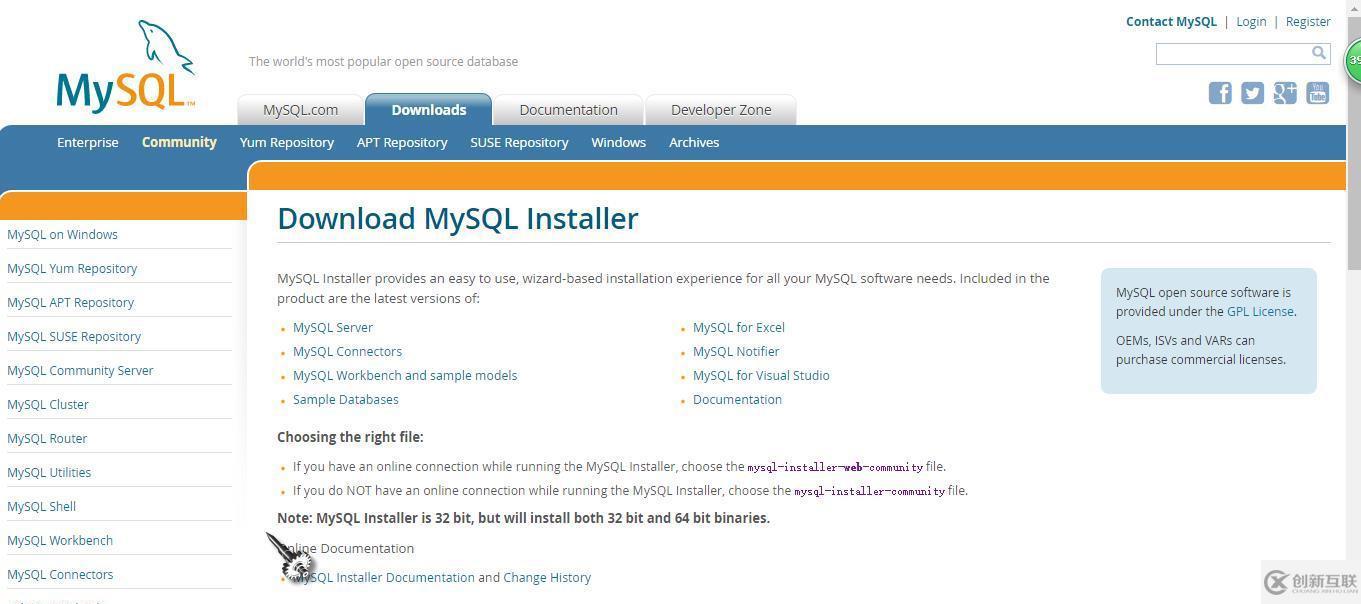Image resolution: width=1361 pixels, height=604 pixels.
Task: Click the MySQL for Excel link
Action: tap(739, 327)
